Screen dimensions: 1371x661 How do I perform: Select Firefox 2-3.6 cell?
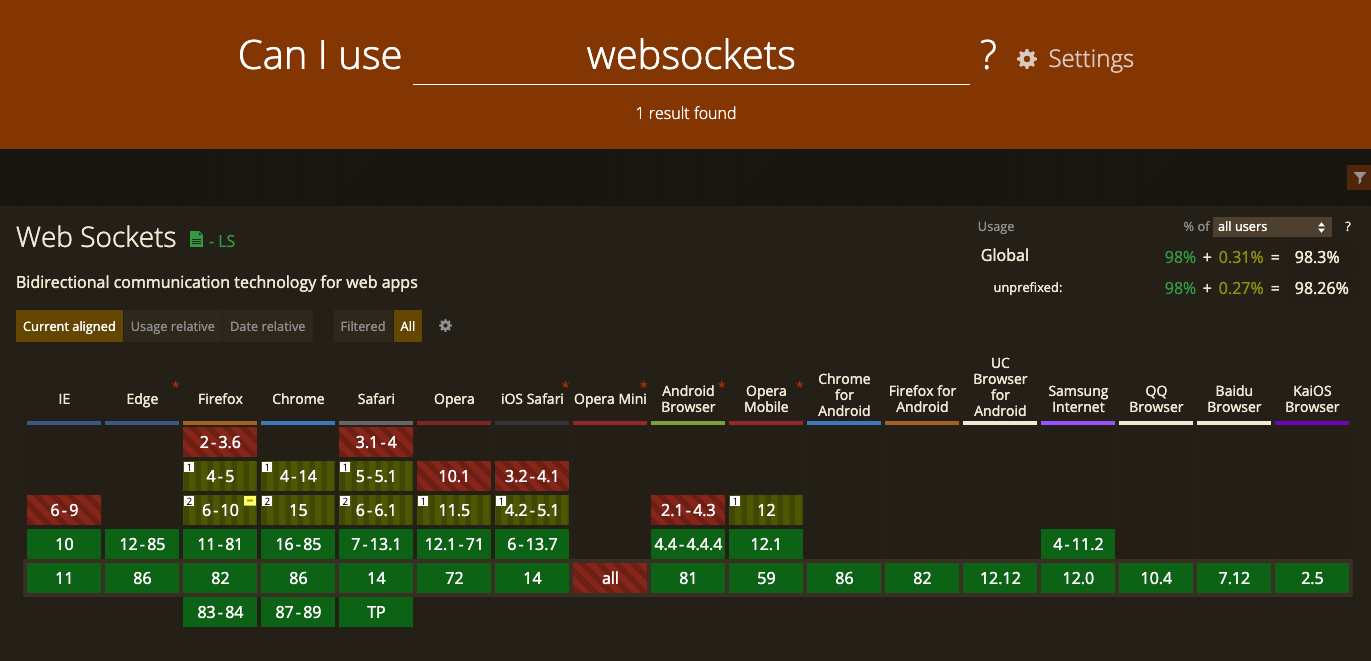tap(220, 442)
